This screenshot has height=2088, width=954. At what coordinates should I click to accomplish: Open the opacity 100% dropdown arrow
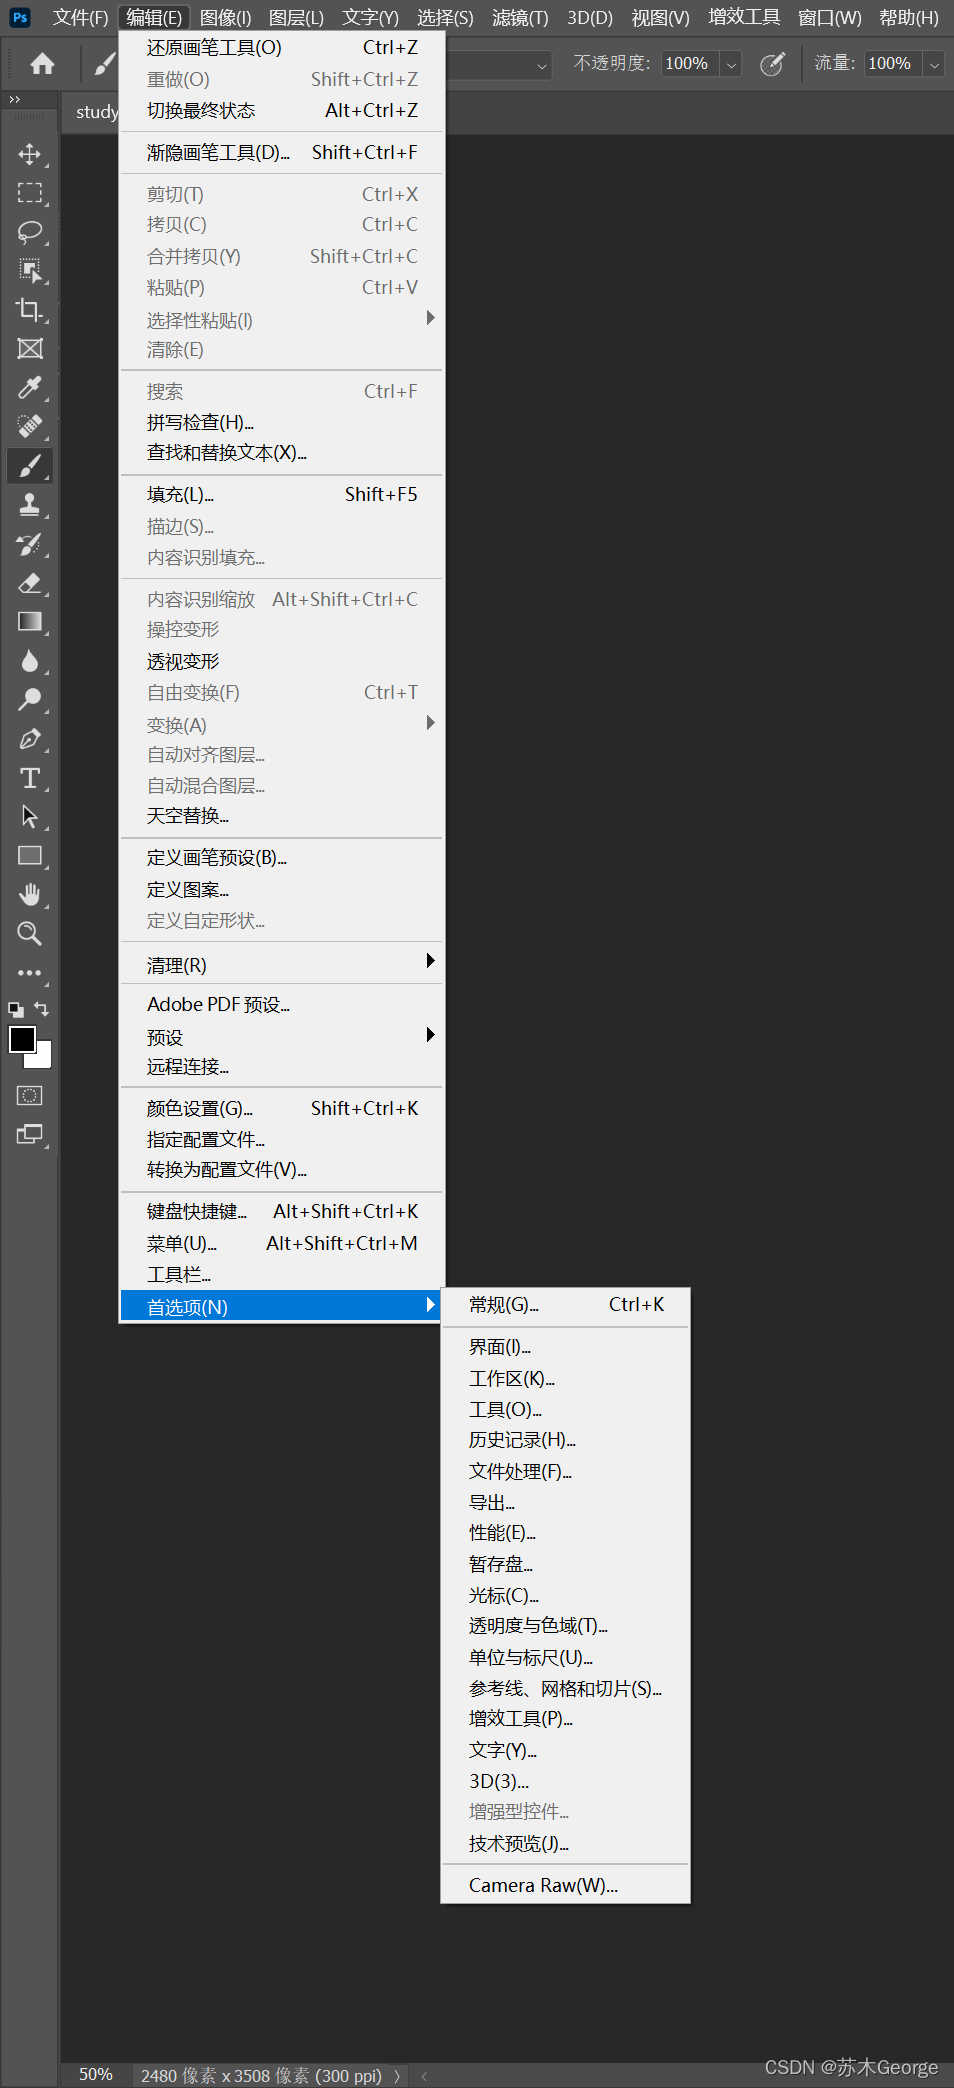[x=731, y=64]
